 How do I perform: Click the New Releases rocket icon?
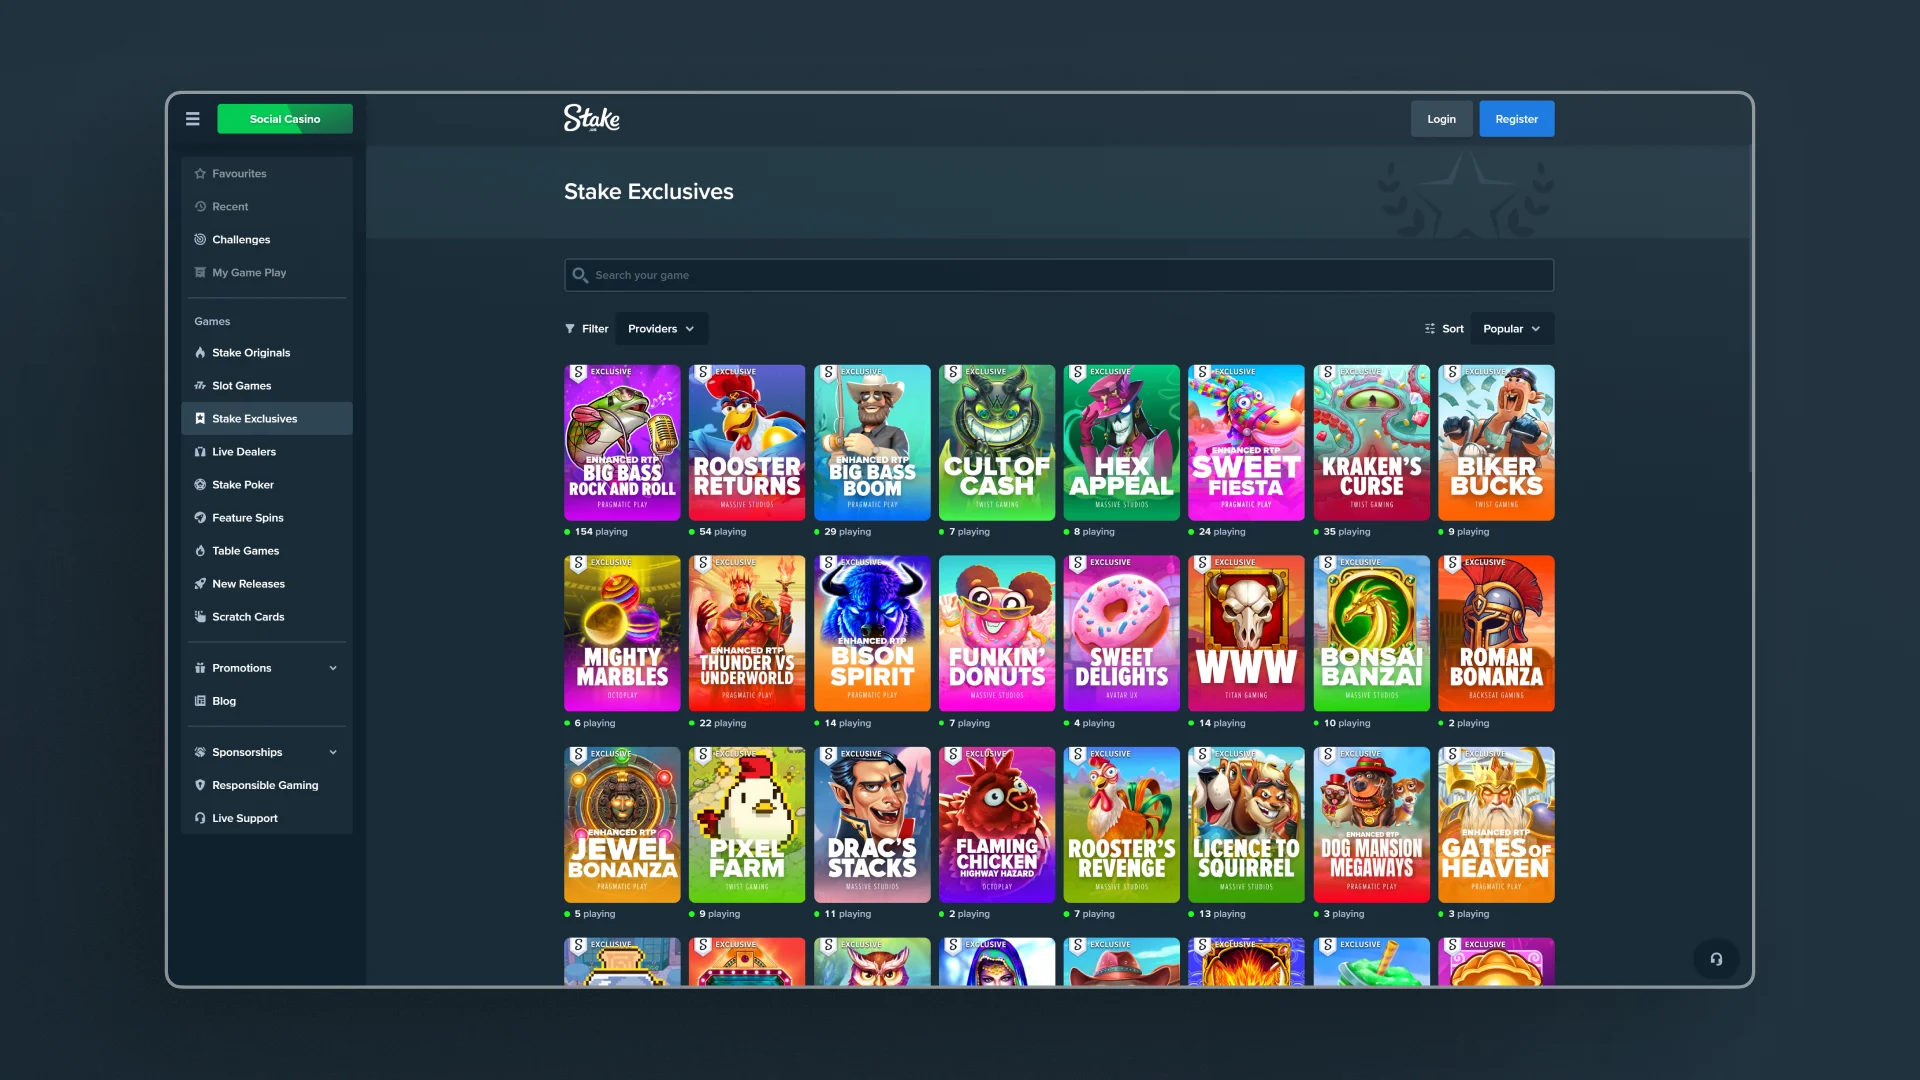point(200,584)
